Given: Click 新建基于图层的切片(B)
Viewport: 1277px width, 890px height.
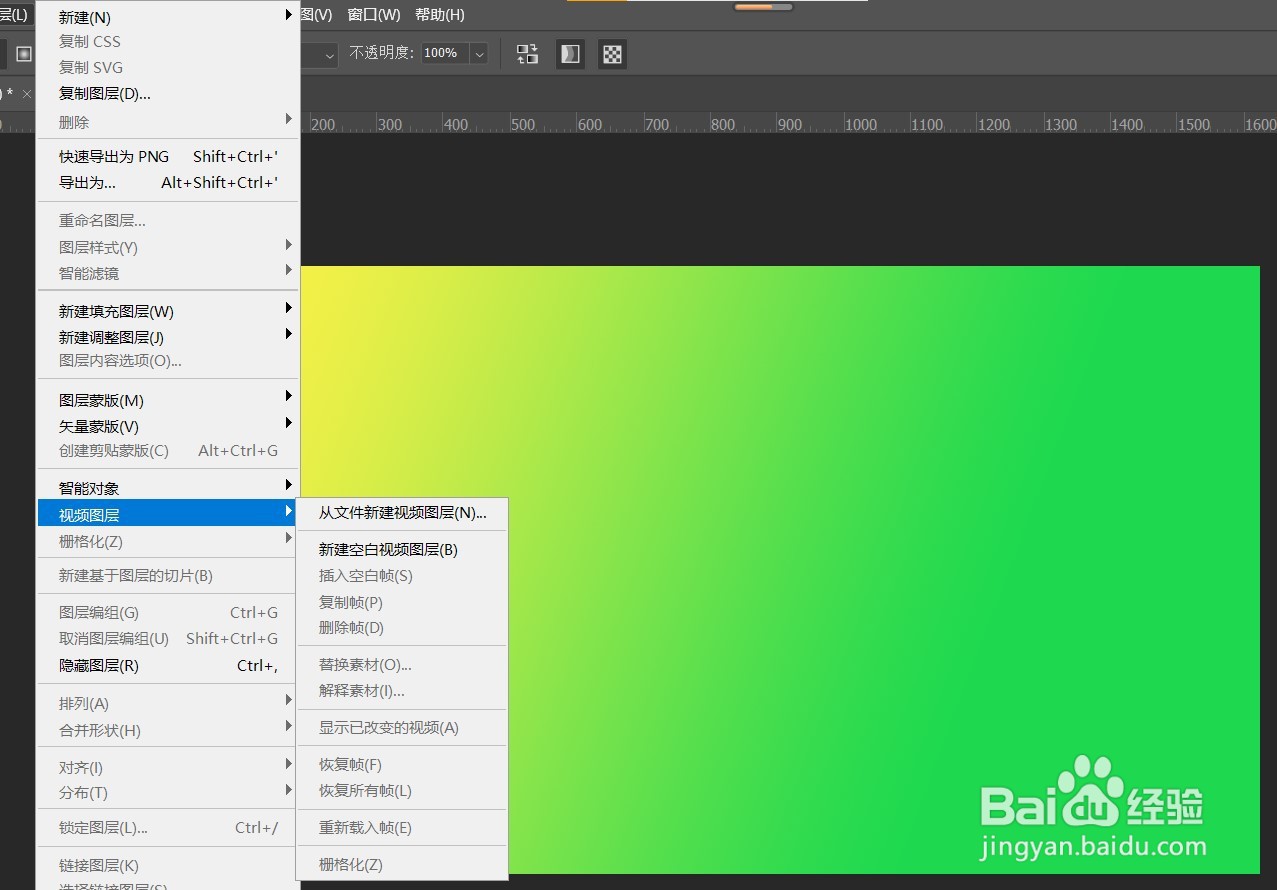Looking at the screenshot, I should point(168,575).
